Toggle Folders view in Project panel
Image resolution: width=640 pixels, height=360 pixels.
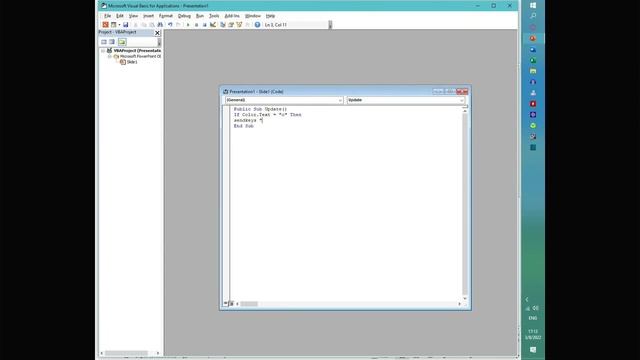point(122,42)
